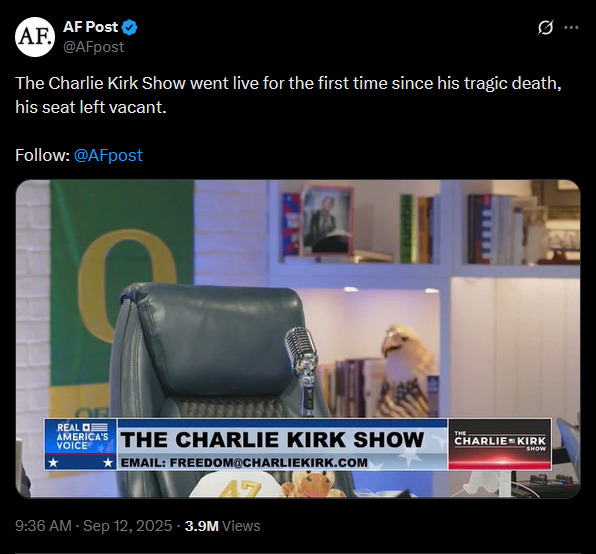This screenshot has width=596, height=554.
Task: Click the framed portrait on the shelf
Action: [327, 221]
